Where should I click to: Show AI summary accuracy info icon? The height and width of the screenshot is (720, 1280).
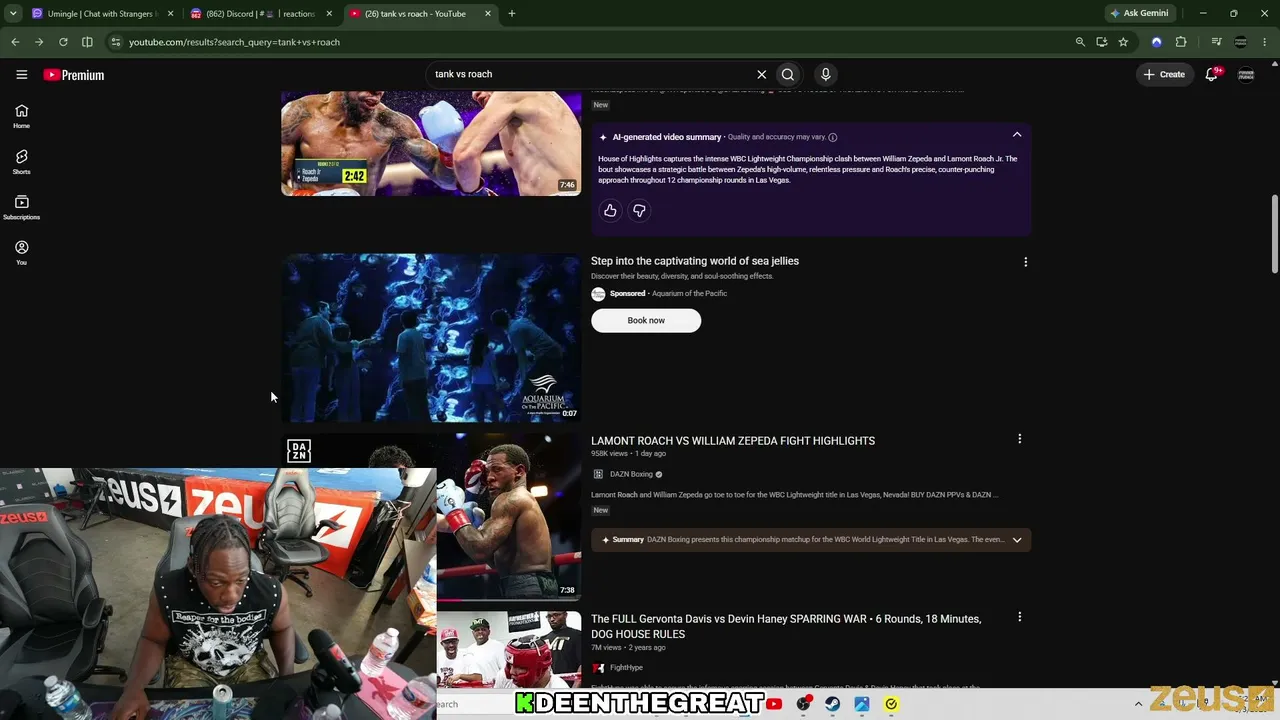coord(832,137)
